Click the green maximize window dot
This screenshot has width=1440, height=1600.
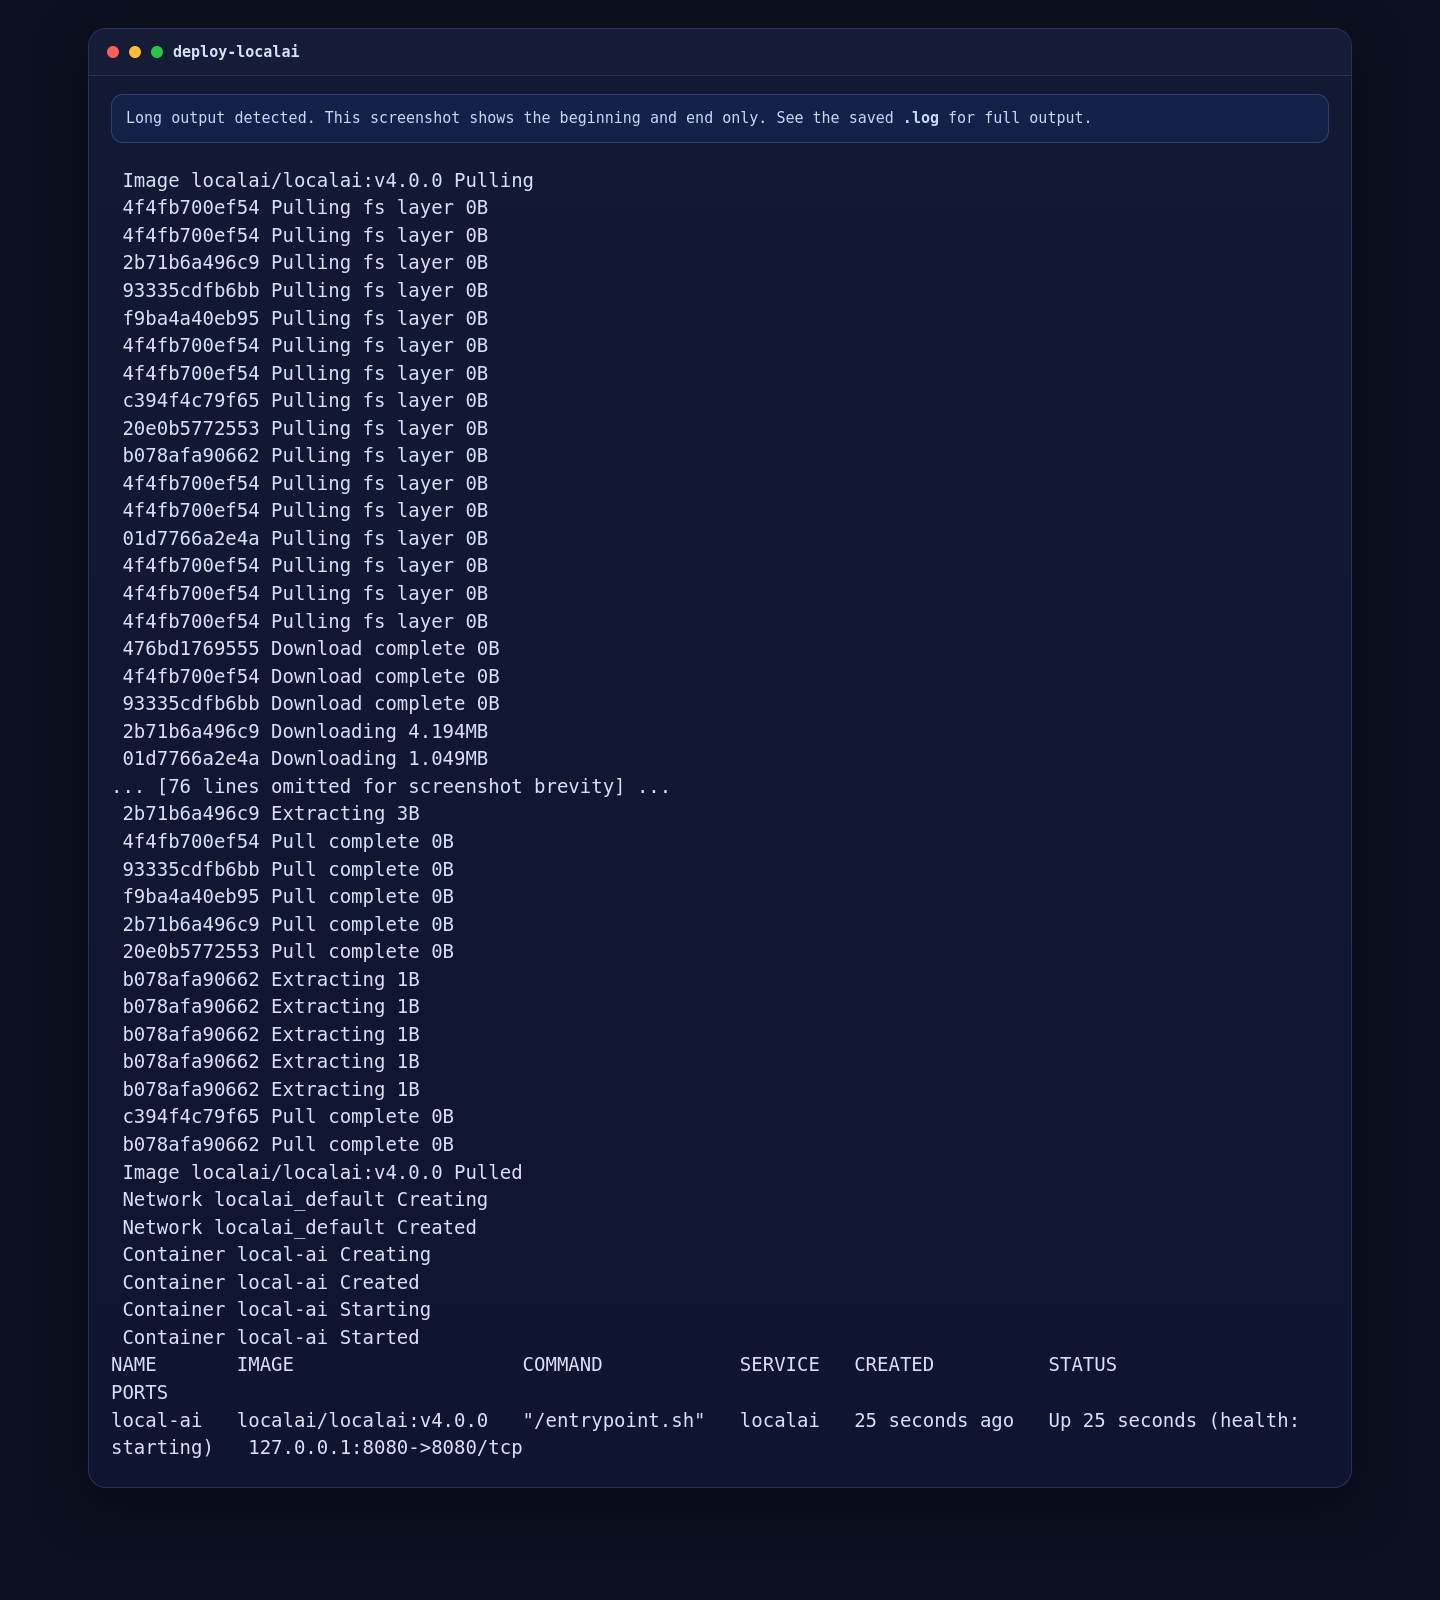(x=157, y=52)
